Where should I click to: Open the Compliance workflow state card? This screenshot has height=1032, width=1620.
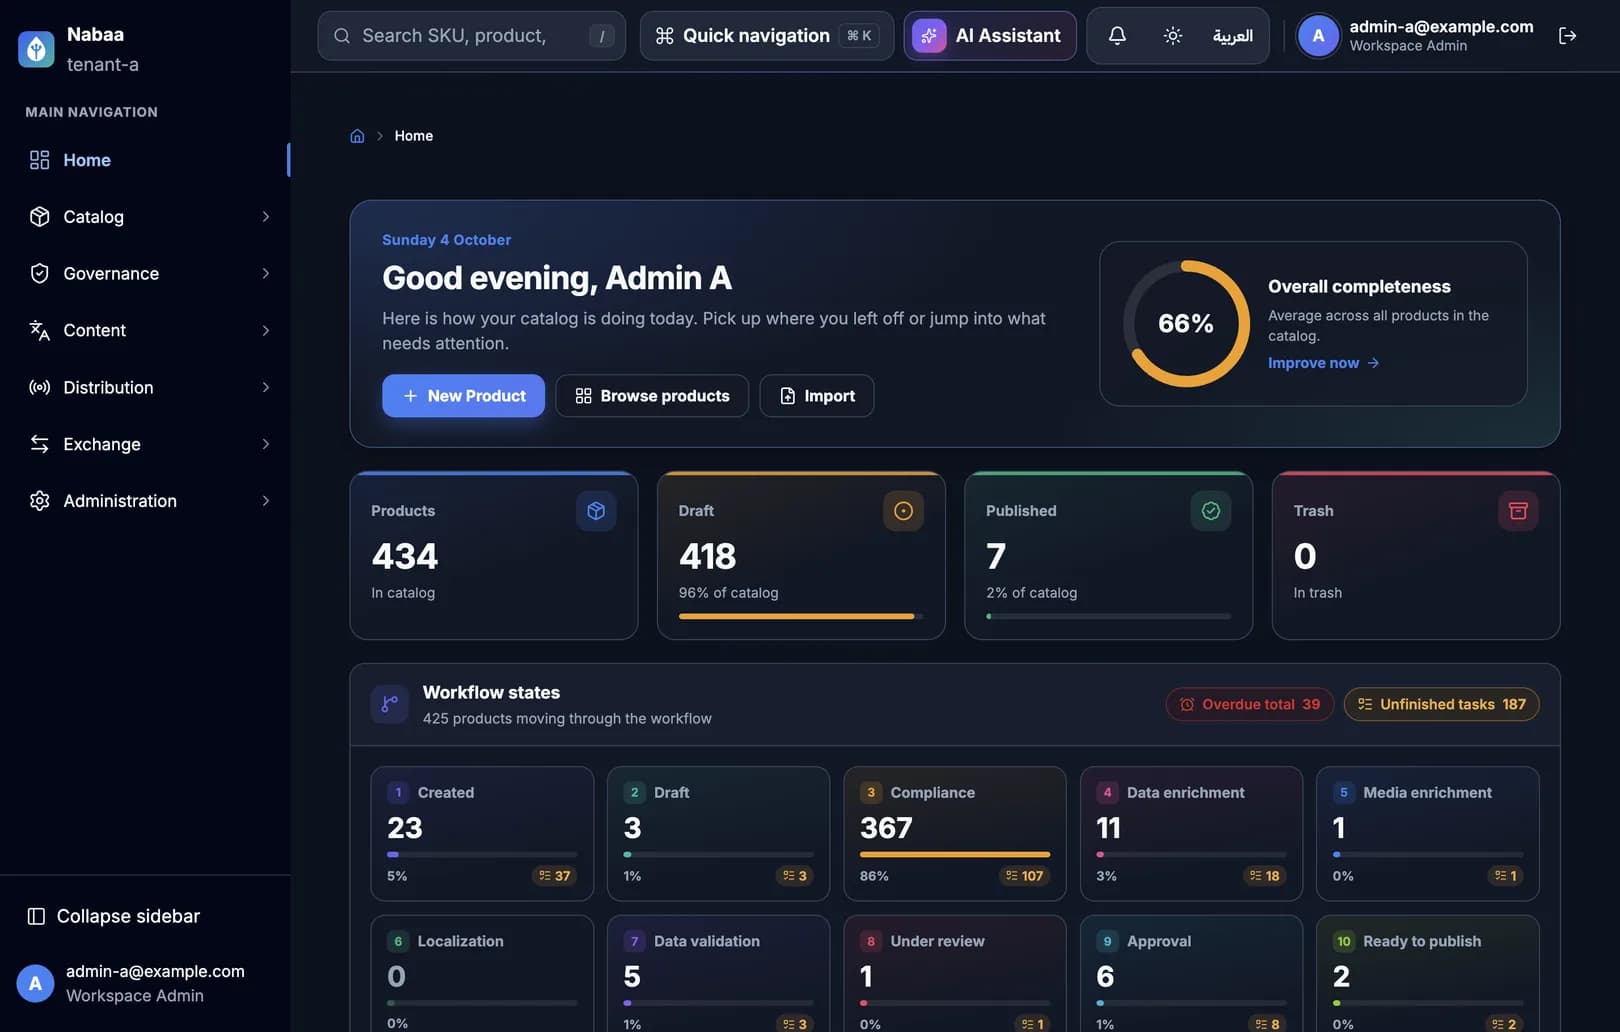point(955,834)
